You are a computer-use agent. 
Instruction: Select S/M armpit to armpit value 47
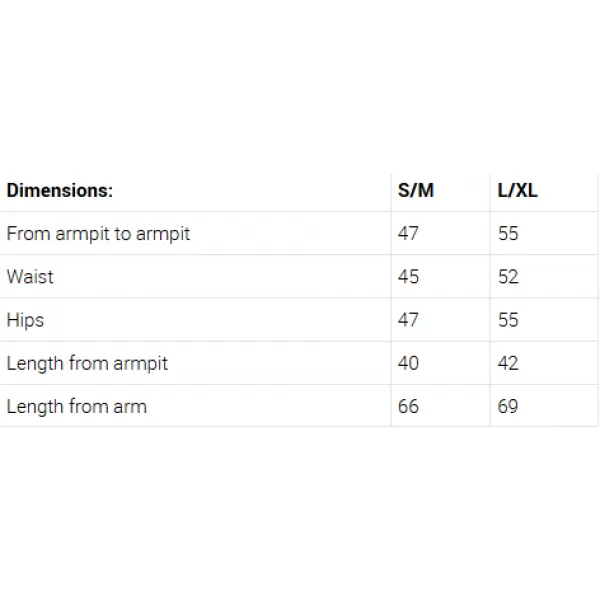point(408,233)
